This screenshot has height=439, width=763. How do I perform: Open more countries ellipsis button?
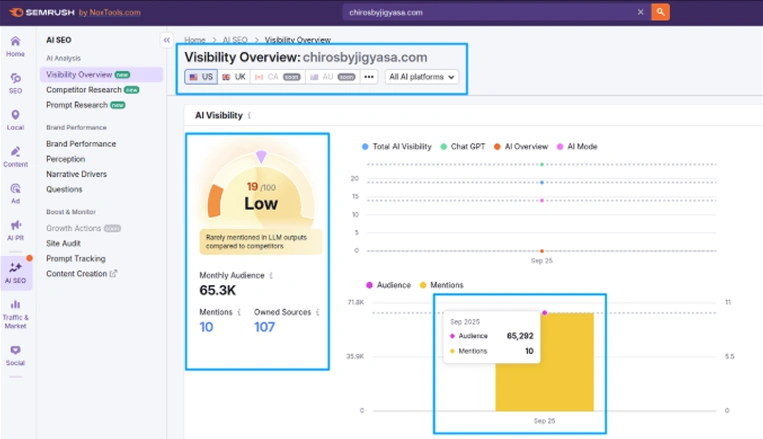coord(369,77)
